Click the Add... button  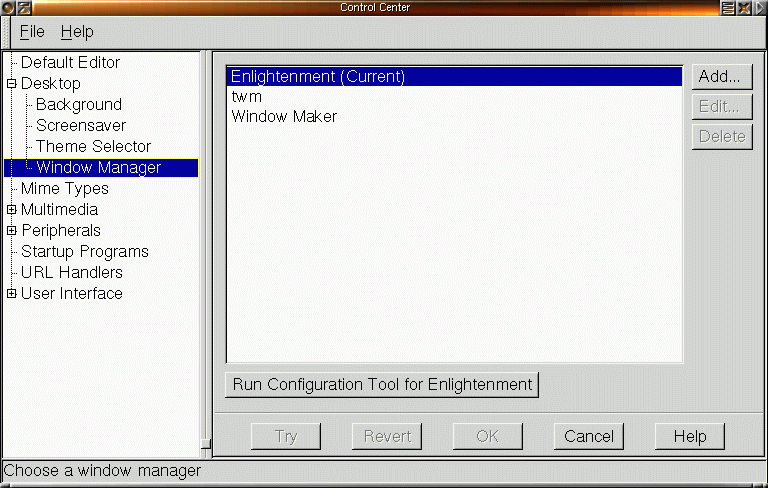pos(722,76)
